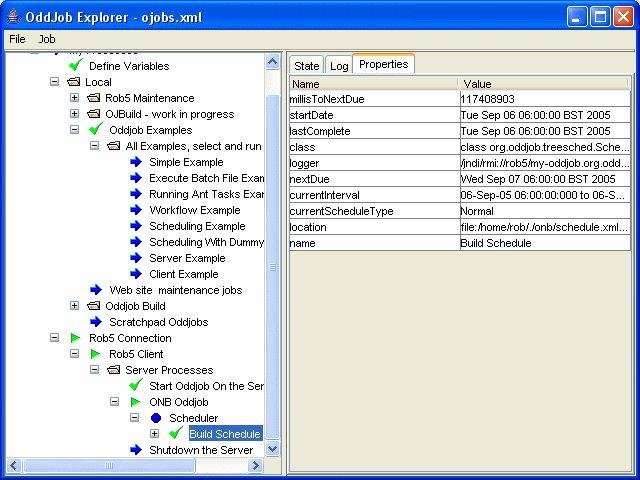
Task: Click the tree's scroll down arrow
Action: click(x=272, y=449)
